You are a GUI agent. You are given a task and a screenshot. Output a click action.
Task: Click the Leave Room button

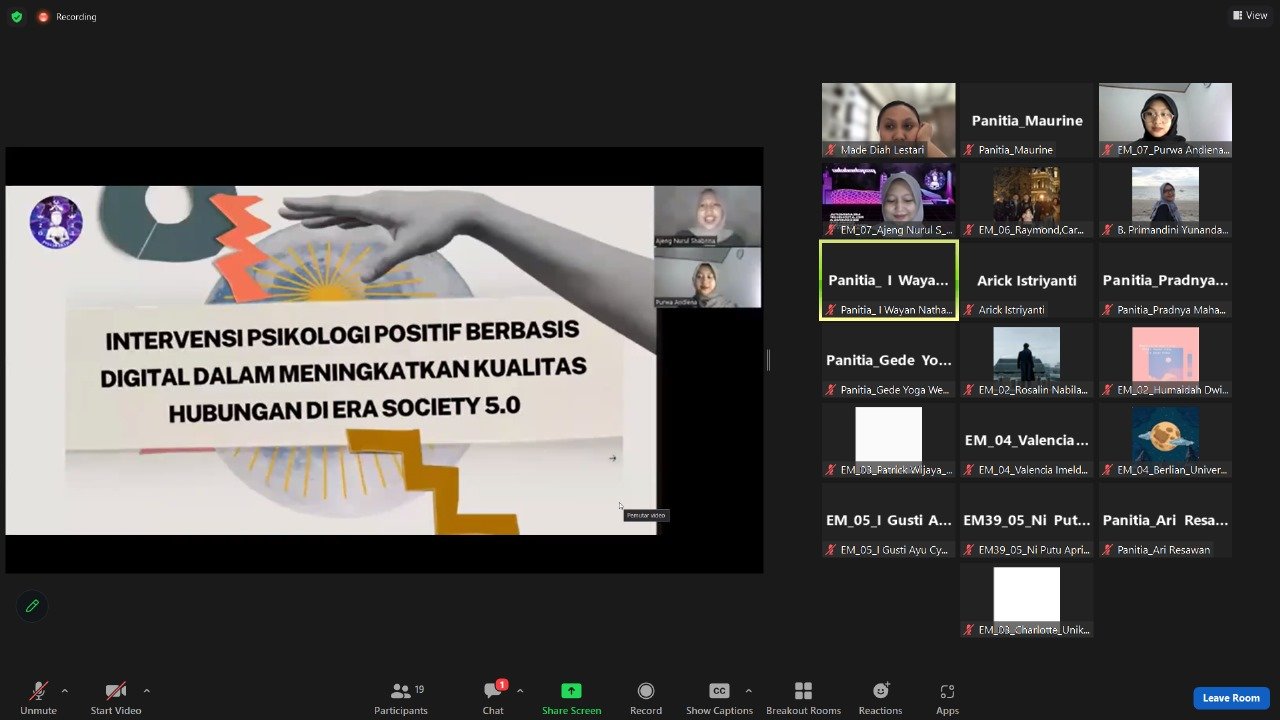pos(1230,698)
